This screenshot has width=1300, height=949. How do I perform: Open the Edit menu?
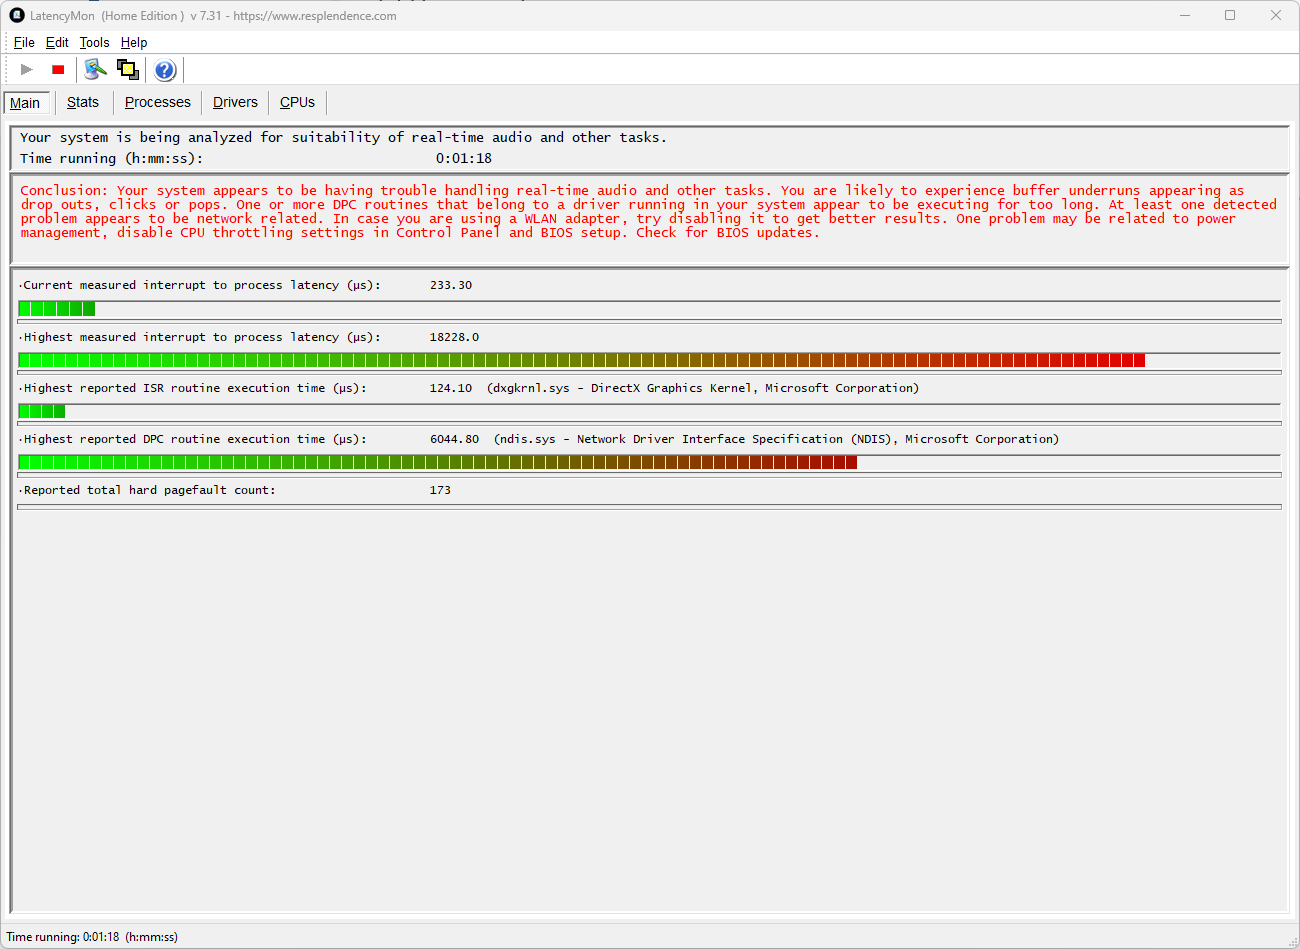[x=57, y=42]
